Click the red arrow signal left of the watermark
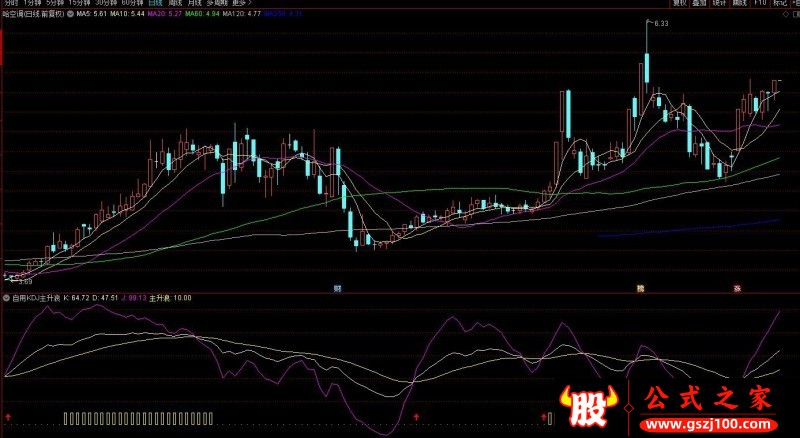The image size is (800, 438). 544,418
